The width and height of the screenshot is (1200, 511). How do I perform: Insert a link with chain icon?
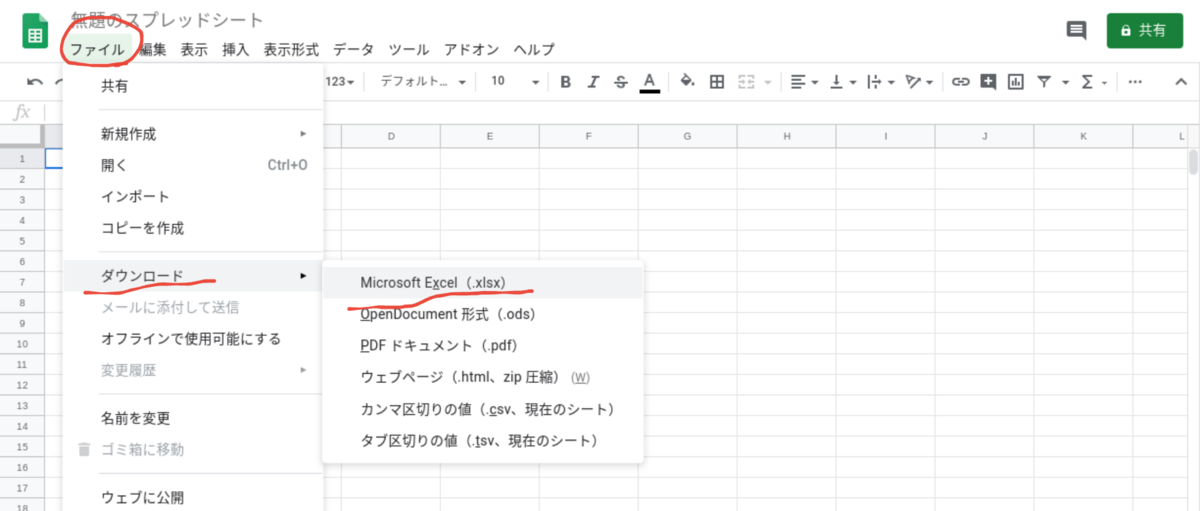coord(961,82)
